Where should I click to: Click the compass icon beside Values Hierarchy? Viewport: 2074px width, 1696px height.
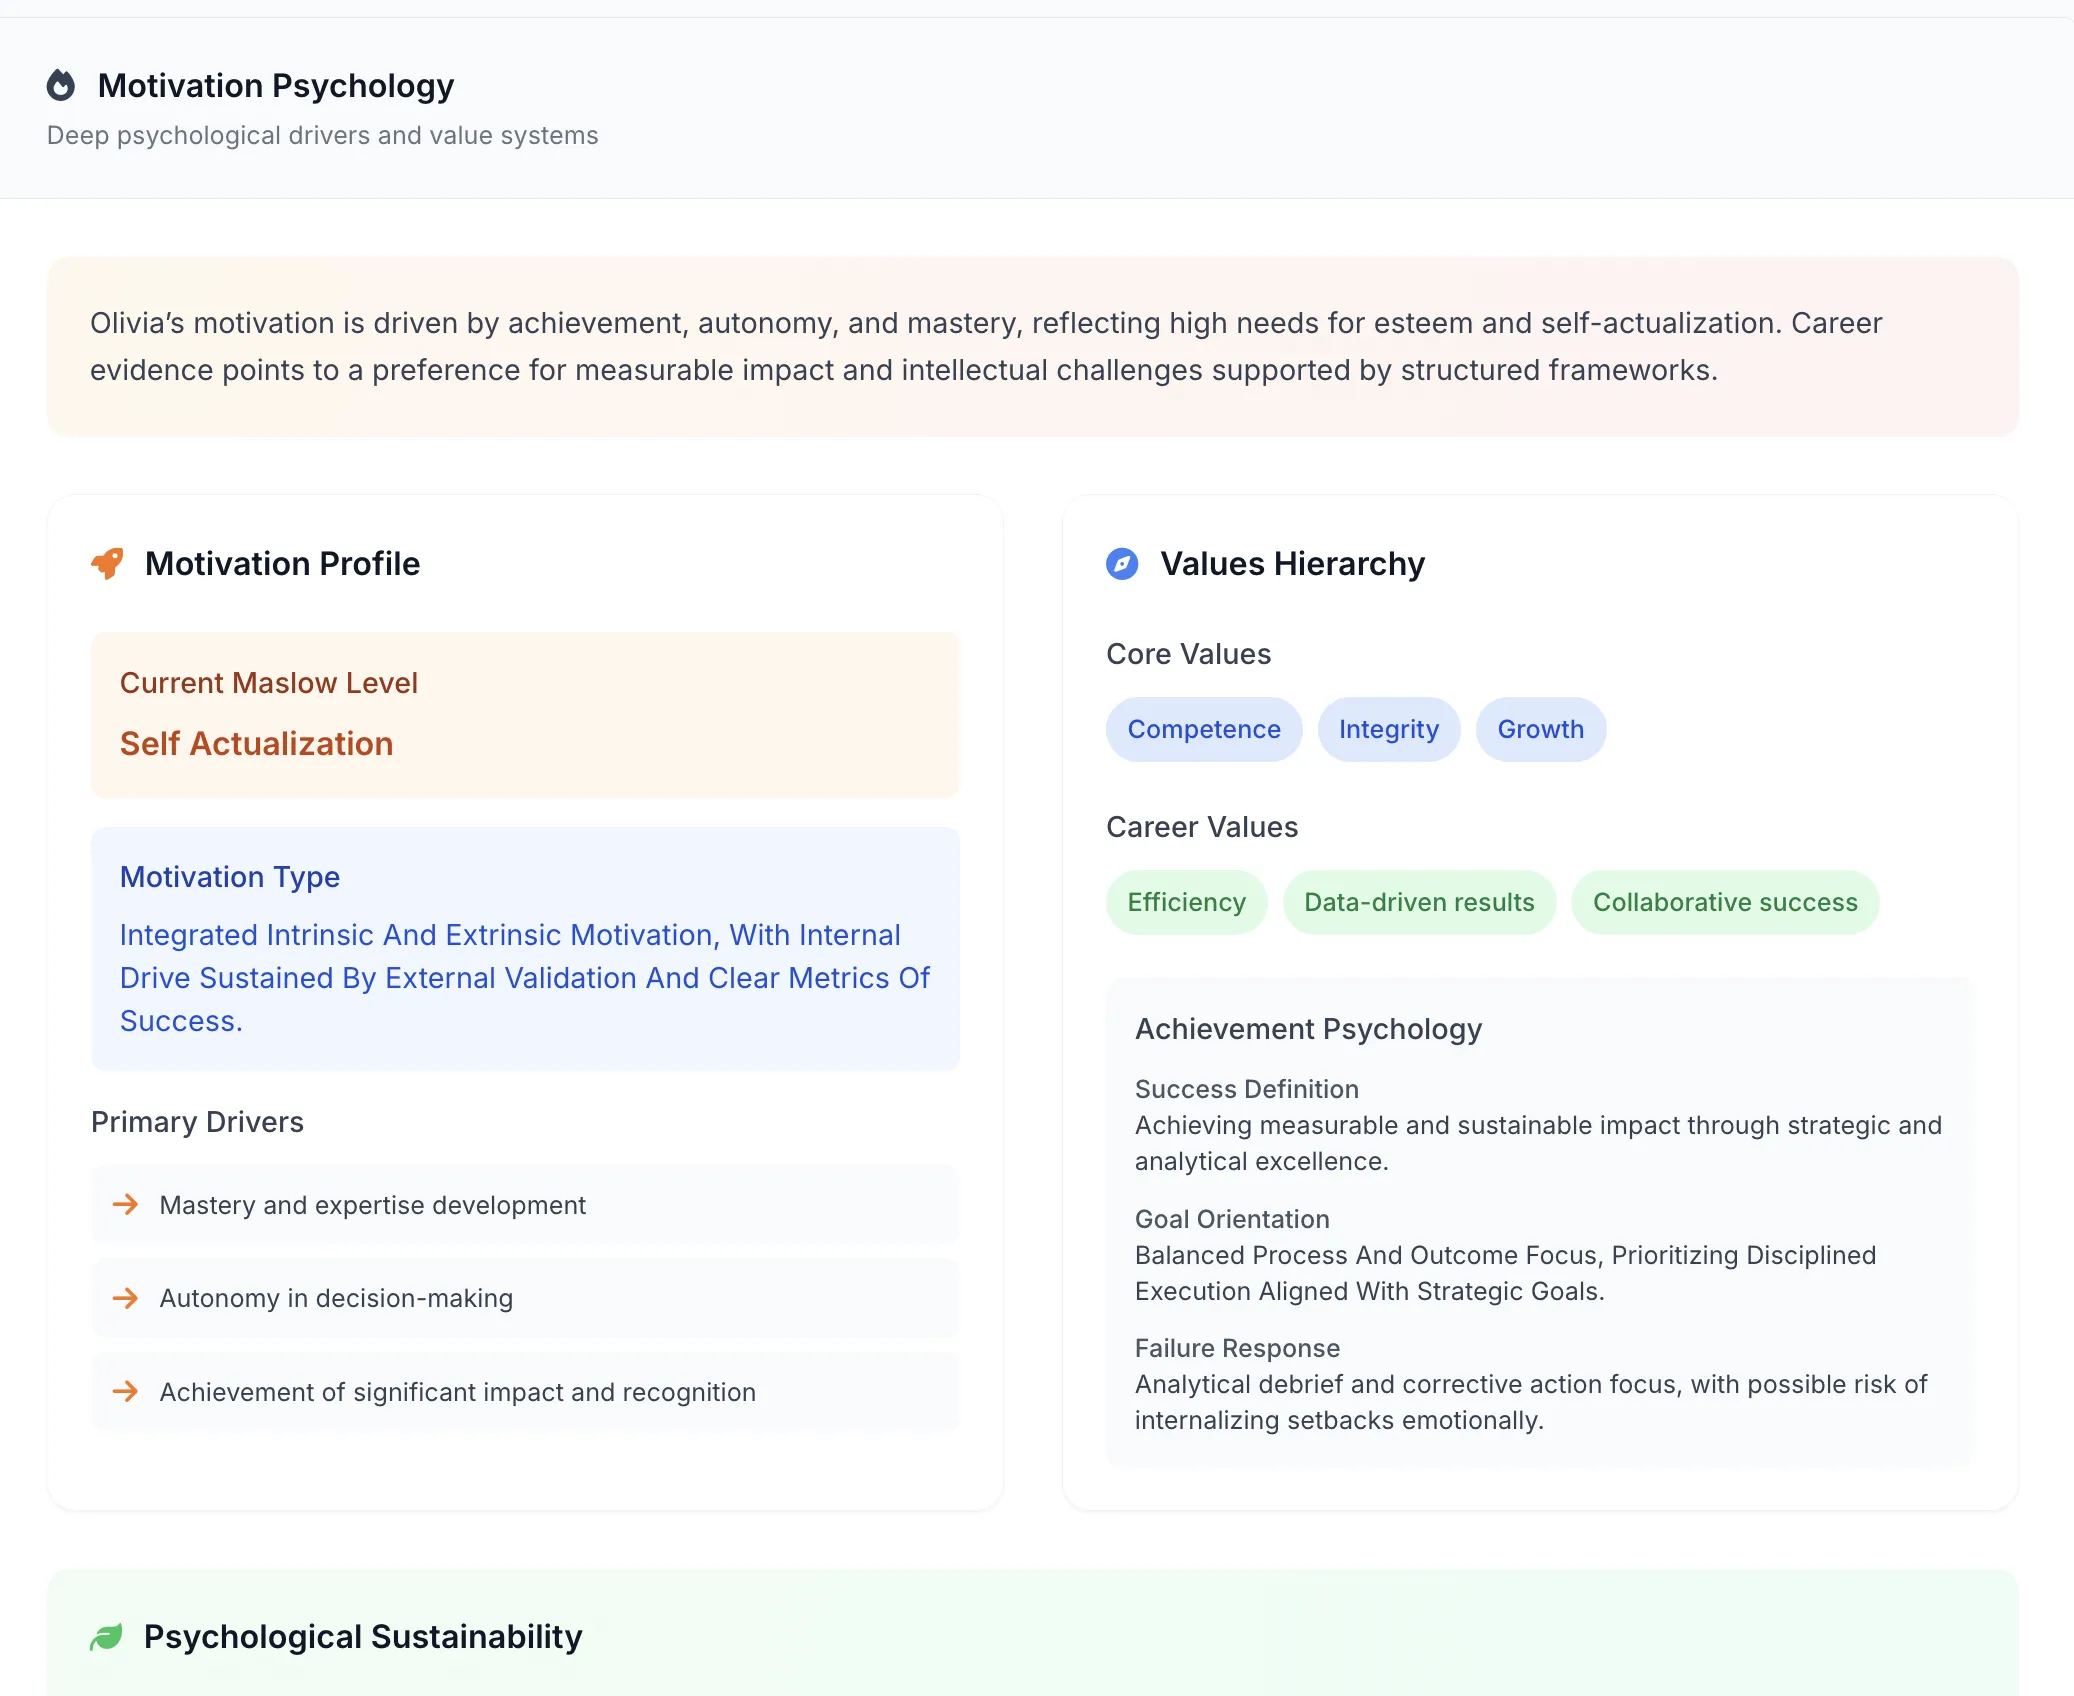pyautogui.click(x=1122, y=564)
